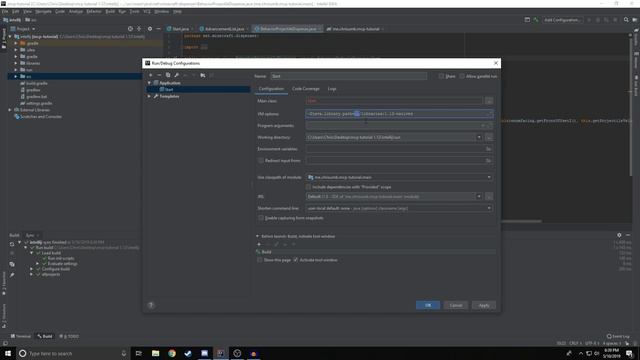Browse for Working directory folder
The height and width of the screenshot is (360, 640).
[489, 138]
